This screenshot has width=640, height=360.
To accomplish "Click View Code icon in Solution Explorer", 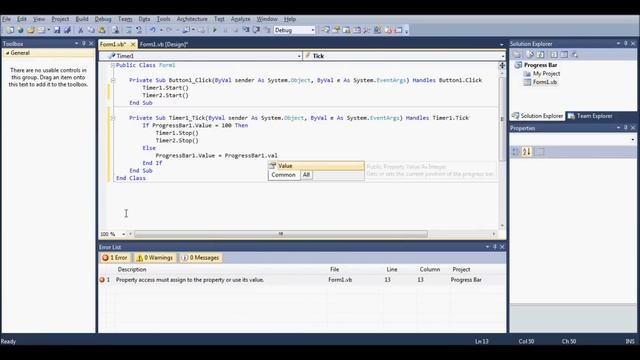I will [554, 54].
